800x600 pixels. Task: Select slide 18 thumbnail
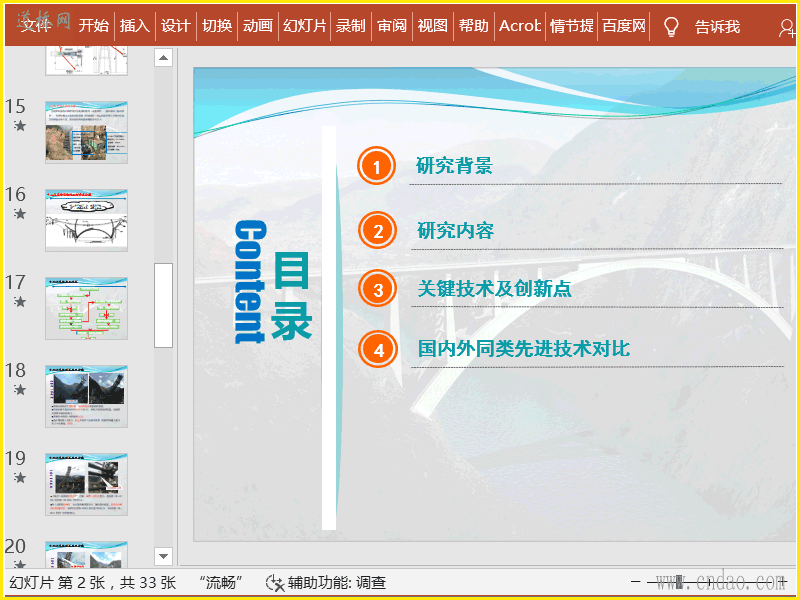point(86,396)
